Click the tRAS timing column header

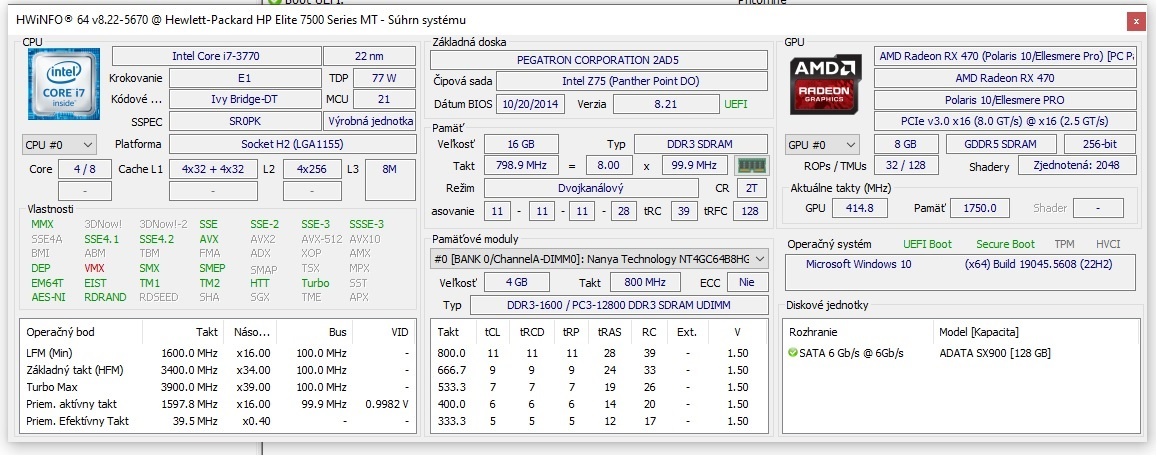click(x=609, y=332)
